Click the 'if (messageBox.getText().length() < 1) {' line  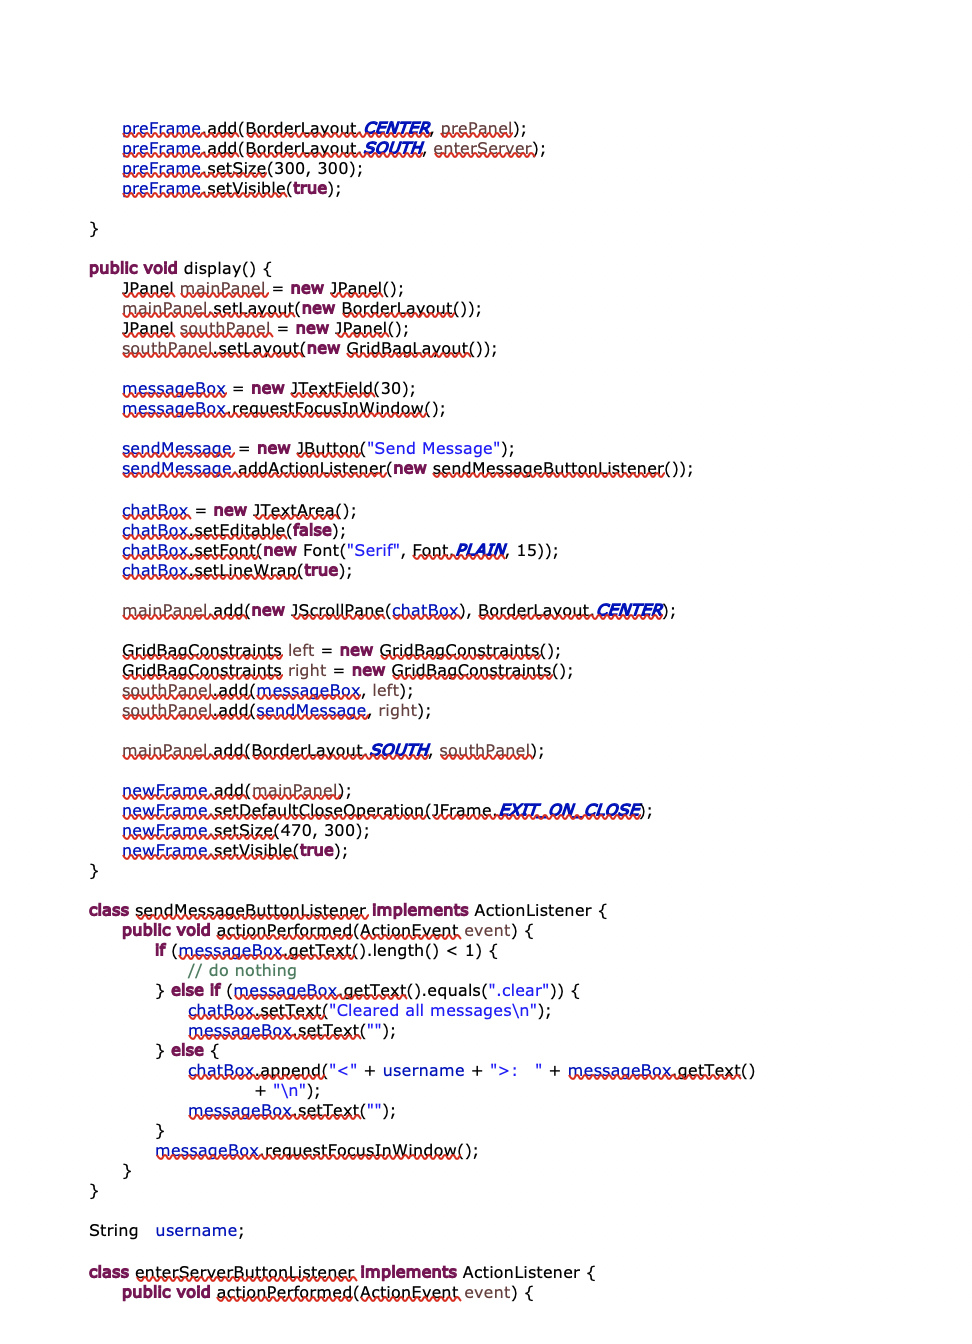(x=326, y=951)
